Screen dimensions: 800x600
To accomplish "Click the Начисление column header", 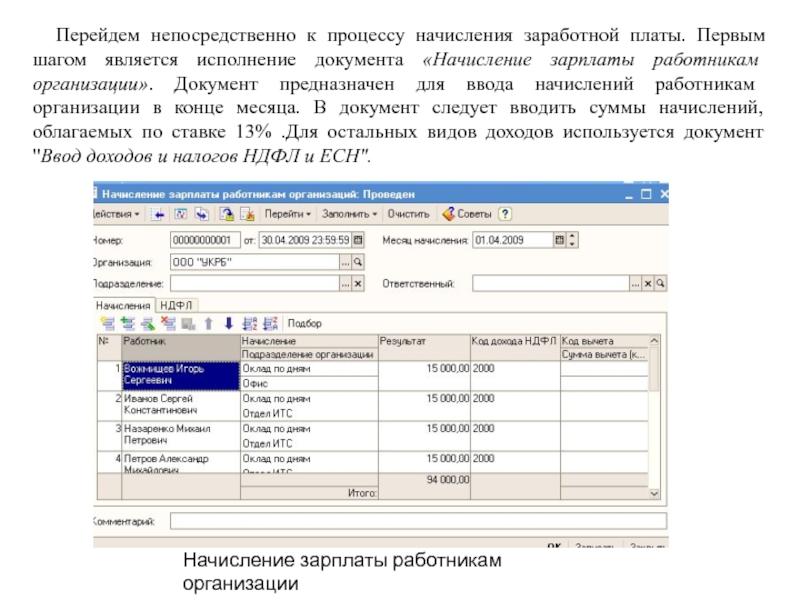I will tap(309, 341).
